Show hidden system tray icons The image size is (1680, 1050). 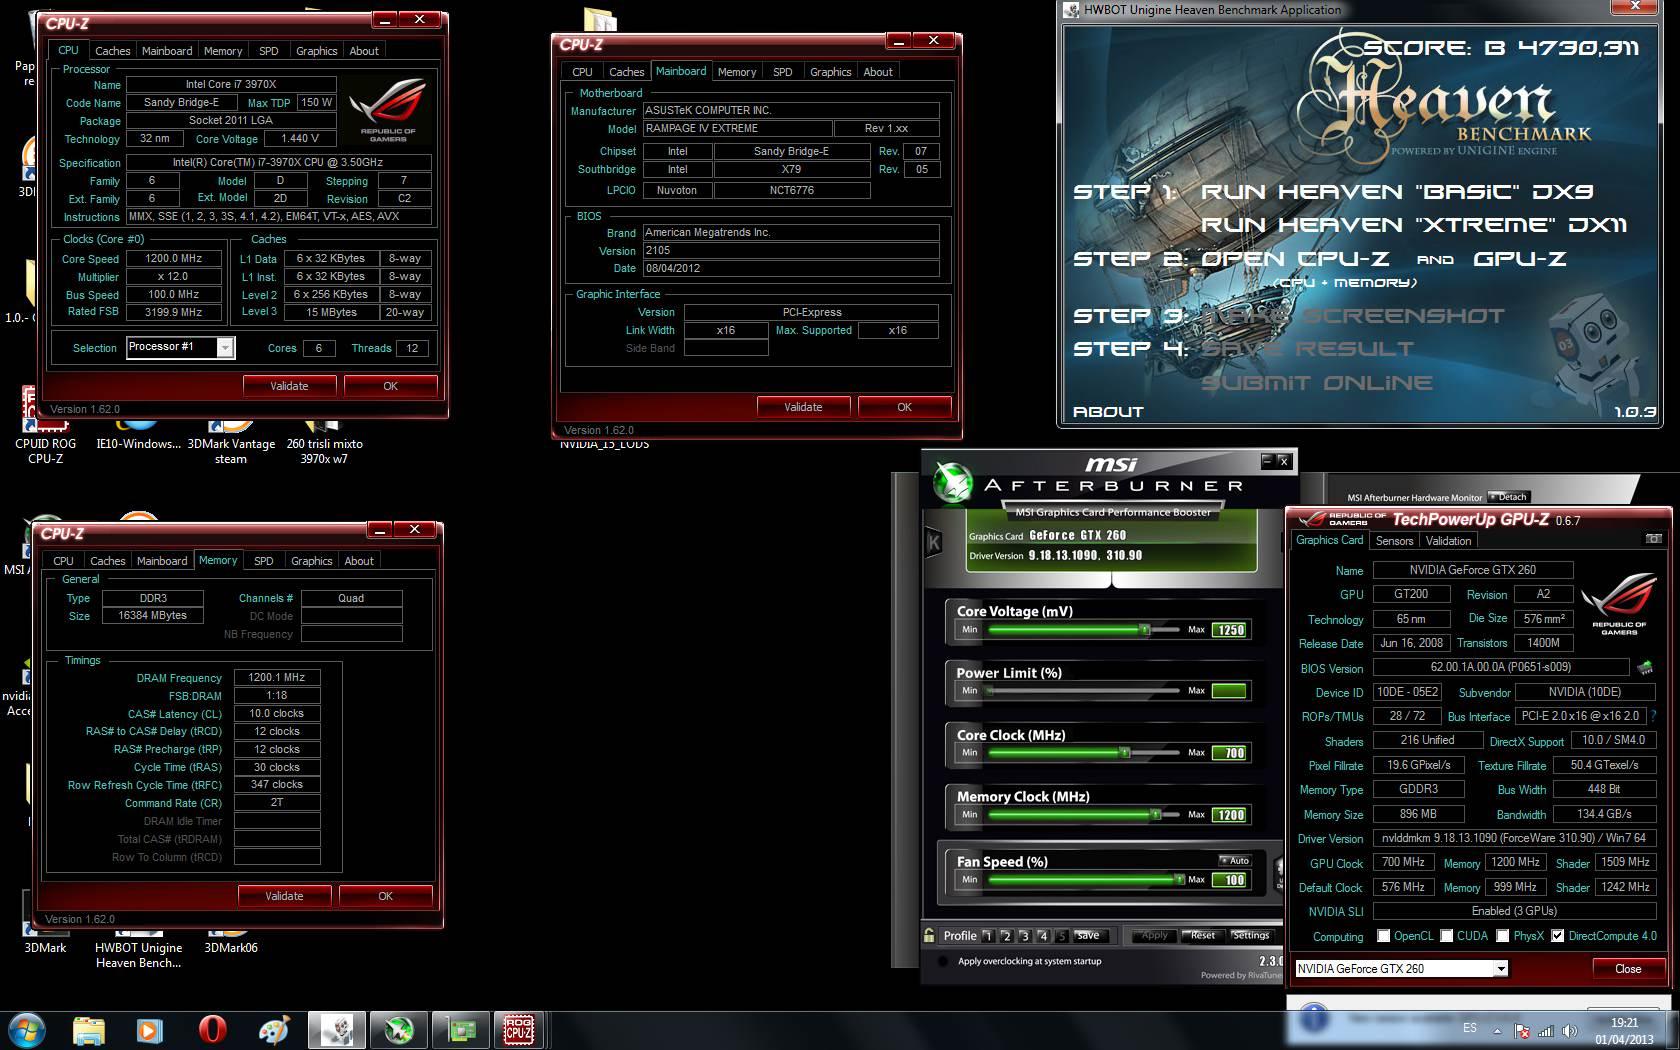pos(1497,1031)
